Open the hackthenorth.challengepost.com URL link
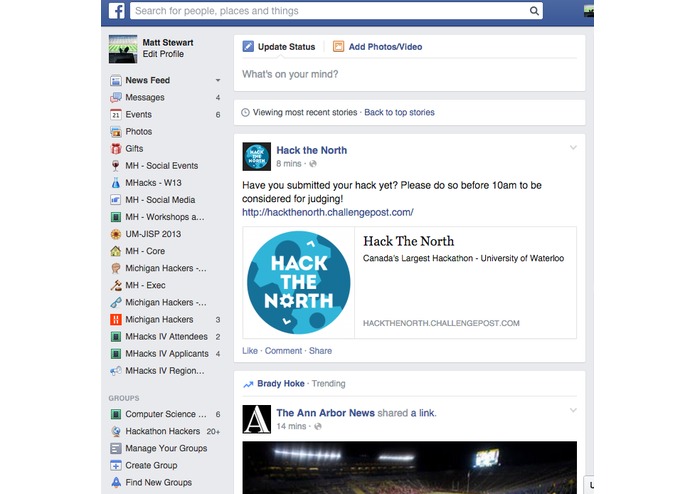Viewport: 695px width, 494px height. tap(328, 212)
